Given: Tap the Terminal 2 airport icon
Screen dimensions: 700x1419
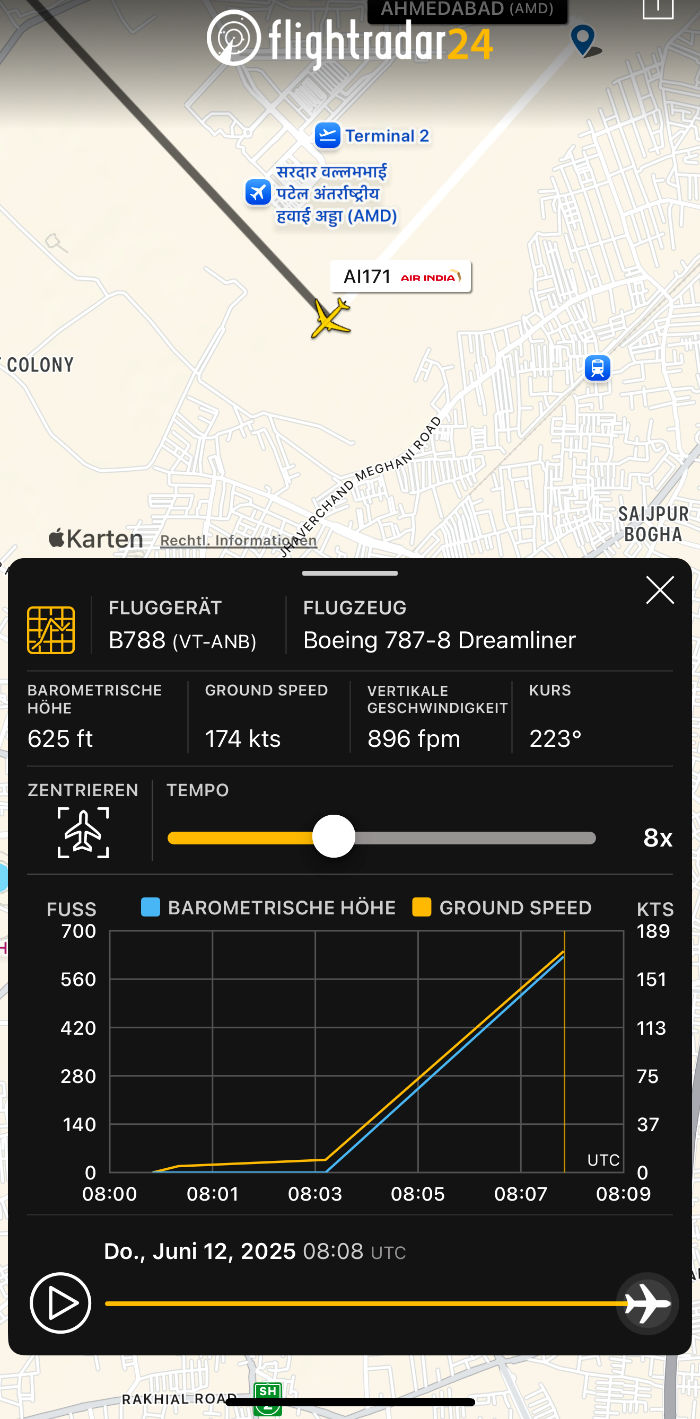Looking at the screenshot, I should 327,136.
